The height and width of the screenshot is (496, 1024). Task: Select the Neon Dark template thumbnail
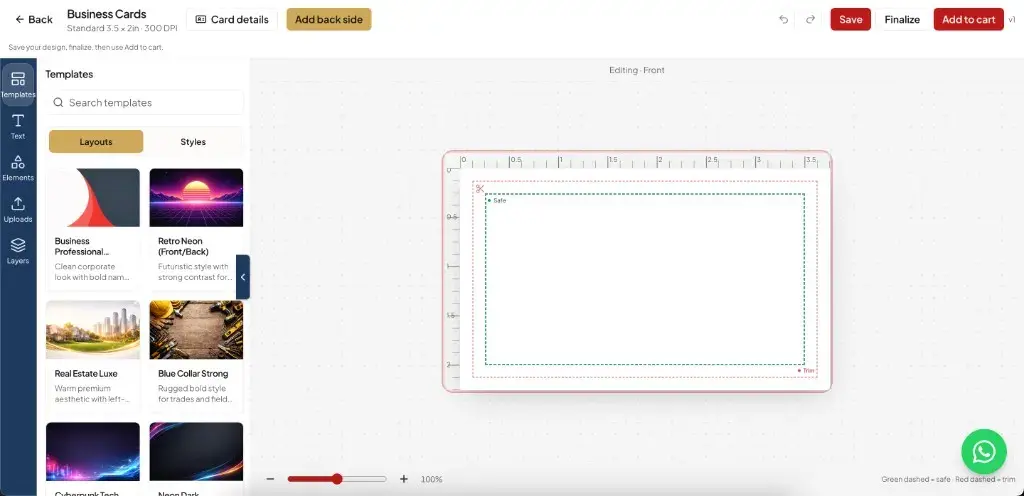(x=196, y=452)
